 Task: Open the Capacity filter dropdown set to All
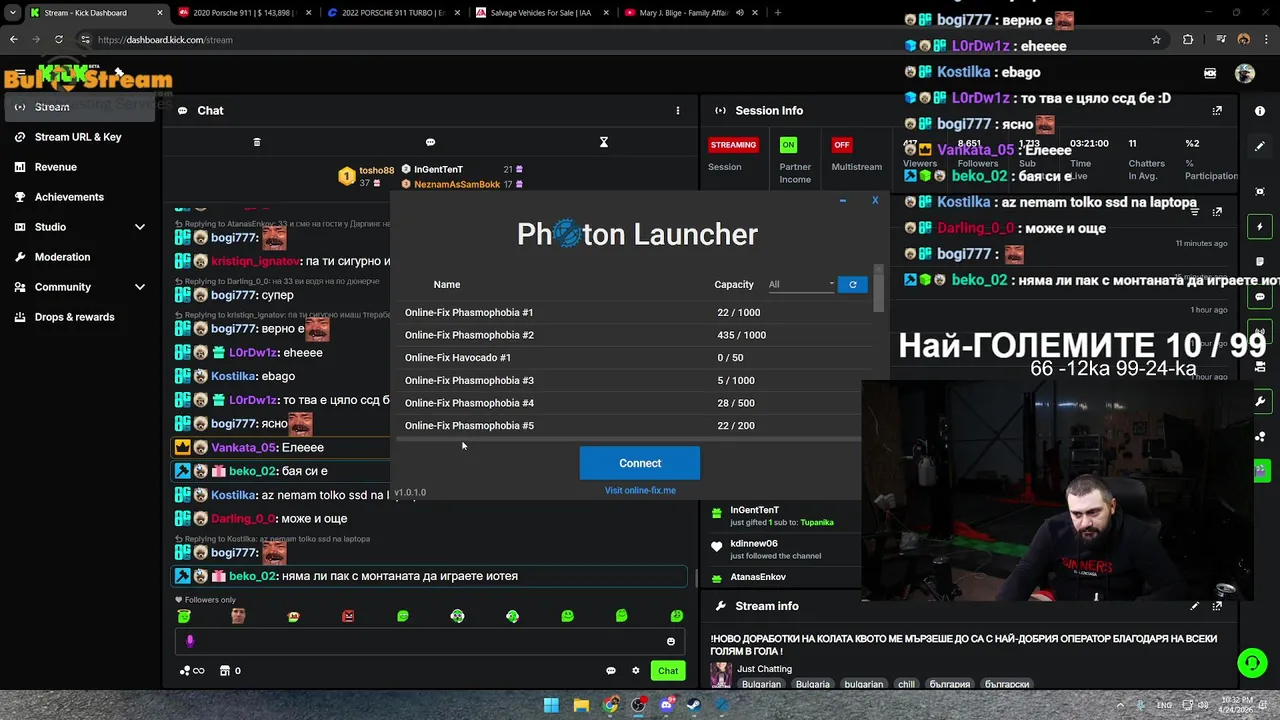coord(801,285)
